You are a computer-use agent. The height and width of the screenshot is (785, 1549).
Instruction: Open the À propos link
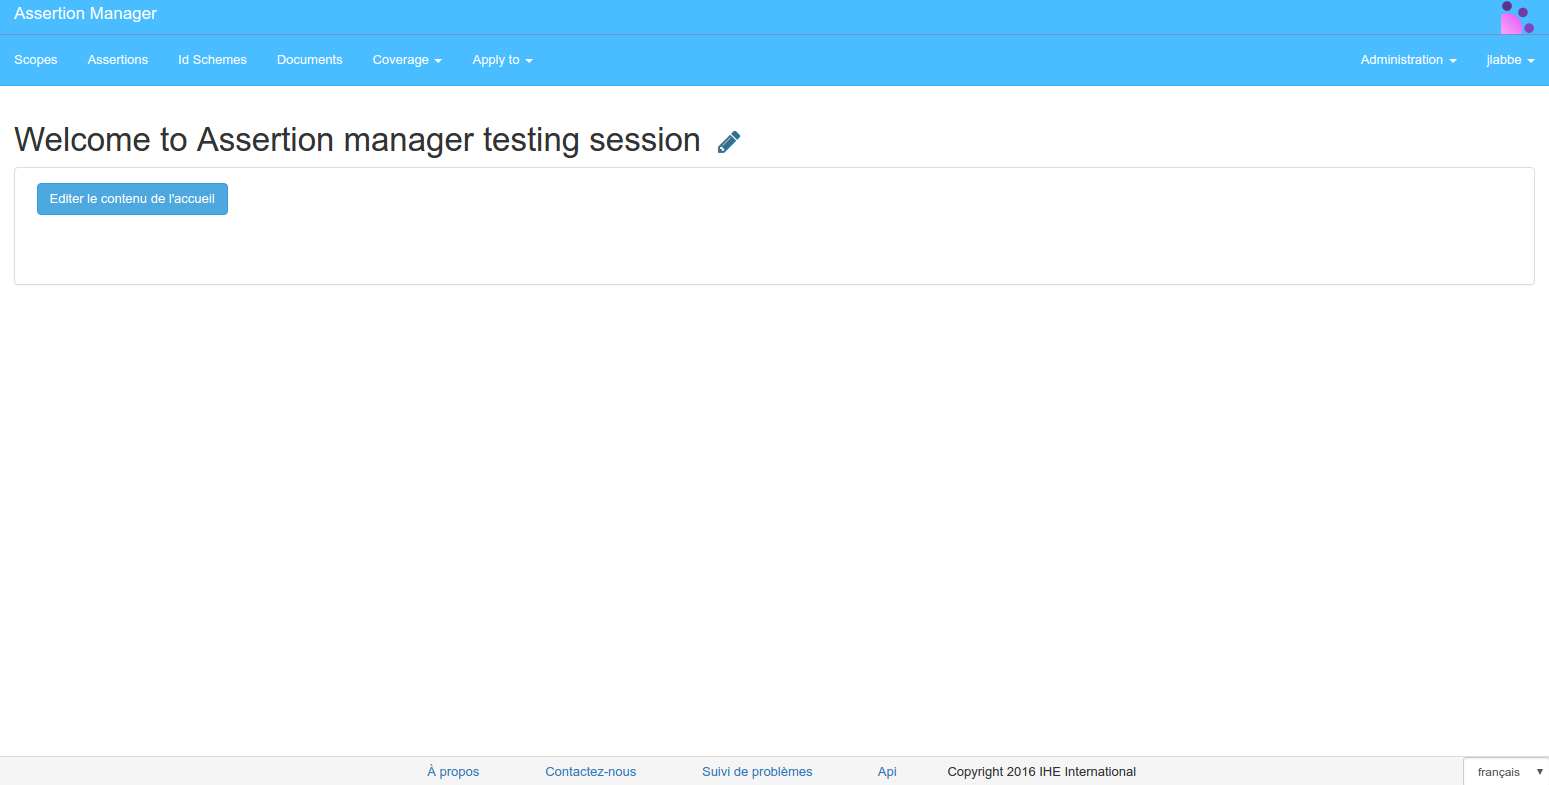point(453,772)
